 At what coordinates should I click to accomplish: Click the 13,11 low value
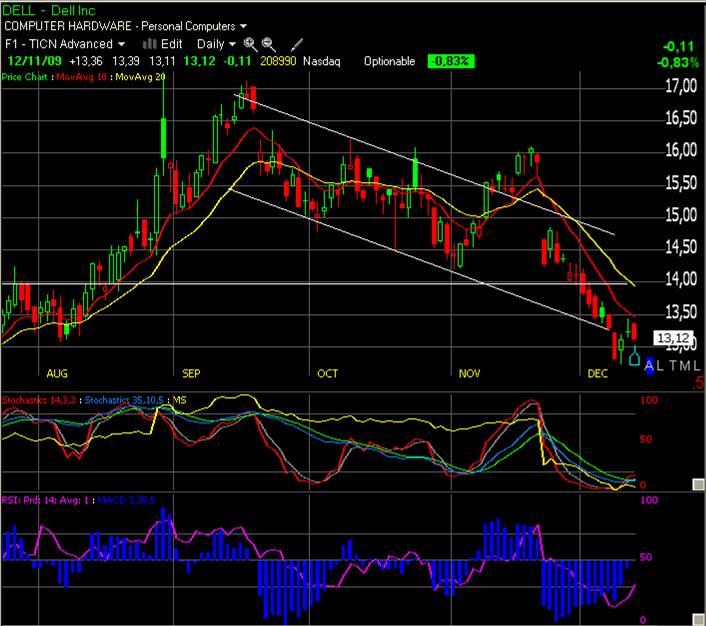tap(162, 61)
